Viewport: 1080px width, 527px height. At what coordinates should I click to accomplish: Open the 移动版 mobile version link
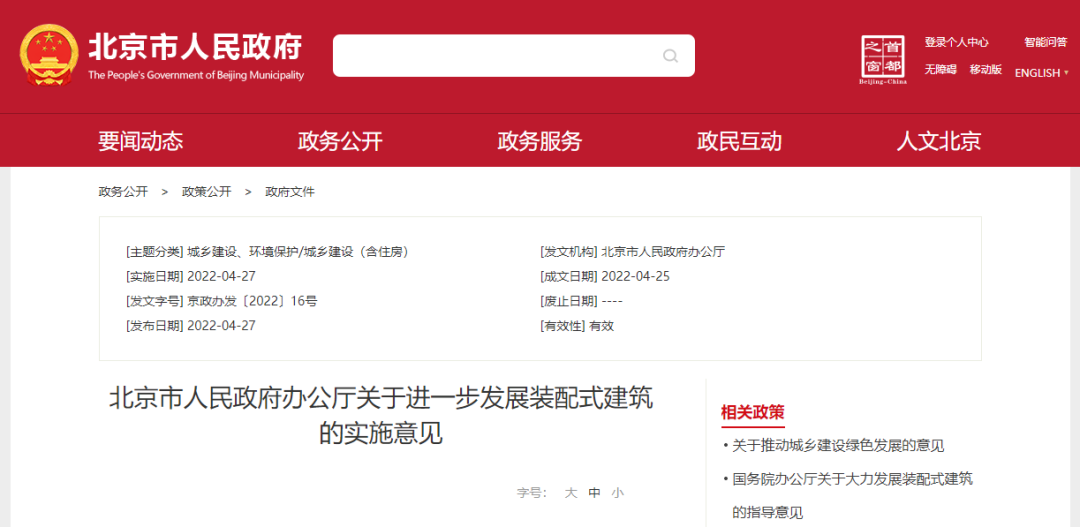coord(986,70)
